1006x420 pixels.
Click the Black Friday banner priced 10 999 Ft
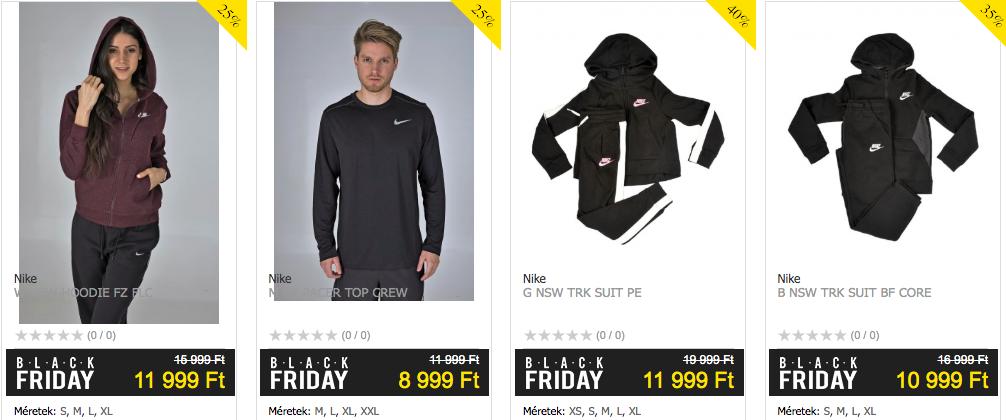(883, 372)
